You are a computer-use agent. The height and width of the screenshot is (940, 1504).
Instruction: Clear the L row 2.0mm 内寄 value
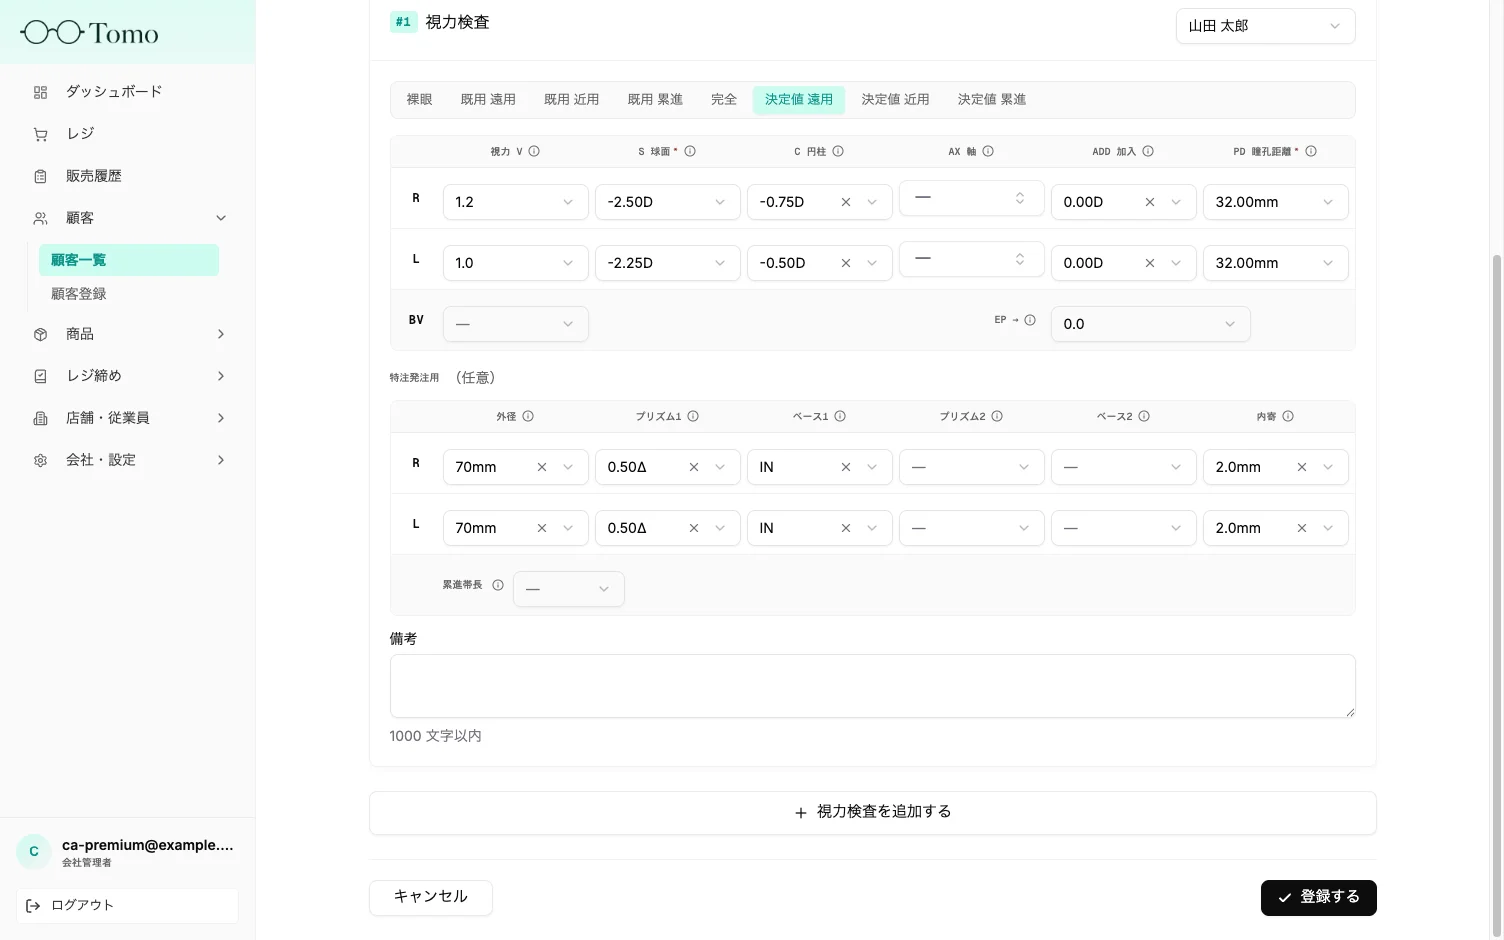[1302, 528]
